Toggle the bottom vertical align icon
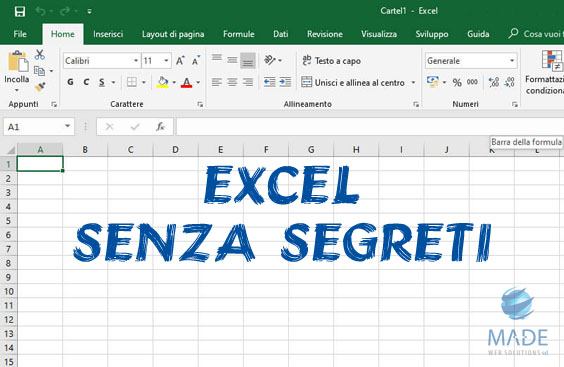This screenshot has width=564, height=367. 248,60
